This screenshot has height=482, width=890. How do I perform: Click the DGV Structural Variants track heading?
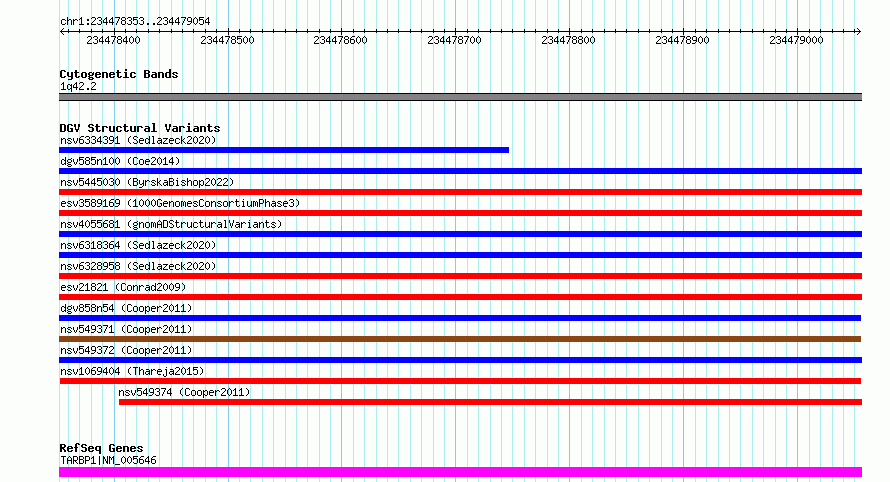tap(140, 128)
